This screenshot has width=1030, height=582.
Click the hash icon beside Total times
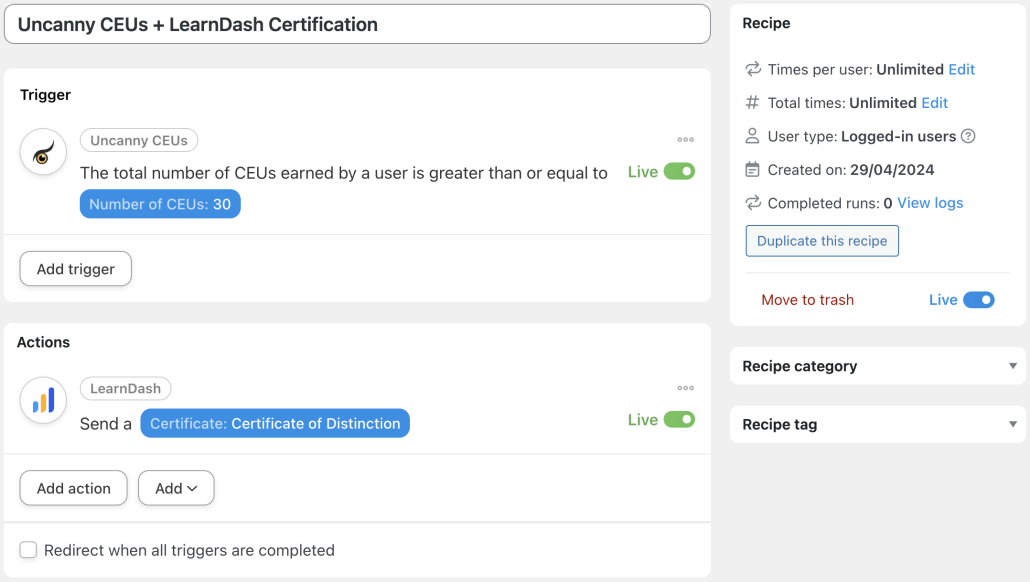(751, 102)
